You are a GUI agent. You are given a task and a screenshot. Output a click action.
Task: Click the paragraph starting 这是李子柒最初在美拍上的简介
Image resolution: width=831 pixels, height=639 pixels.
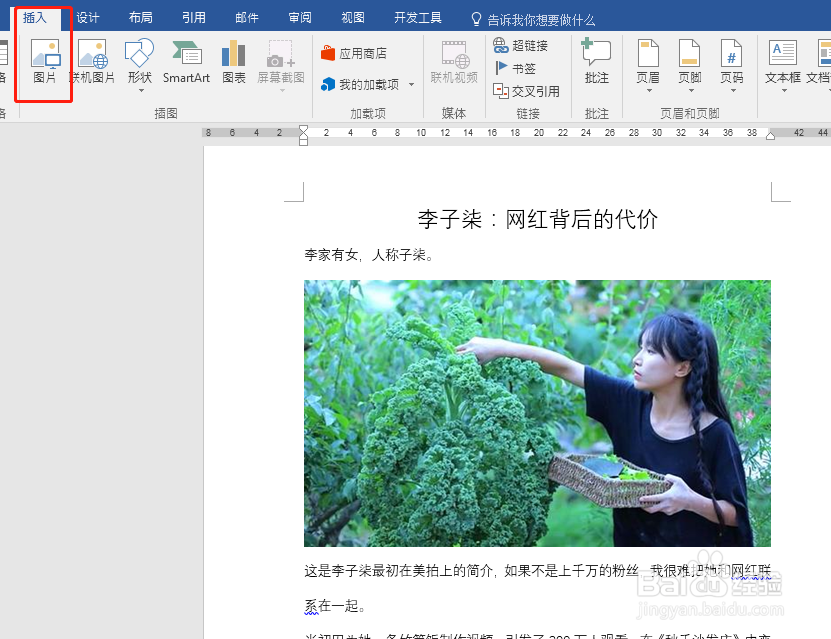(537, 571)
